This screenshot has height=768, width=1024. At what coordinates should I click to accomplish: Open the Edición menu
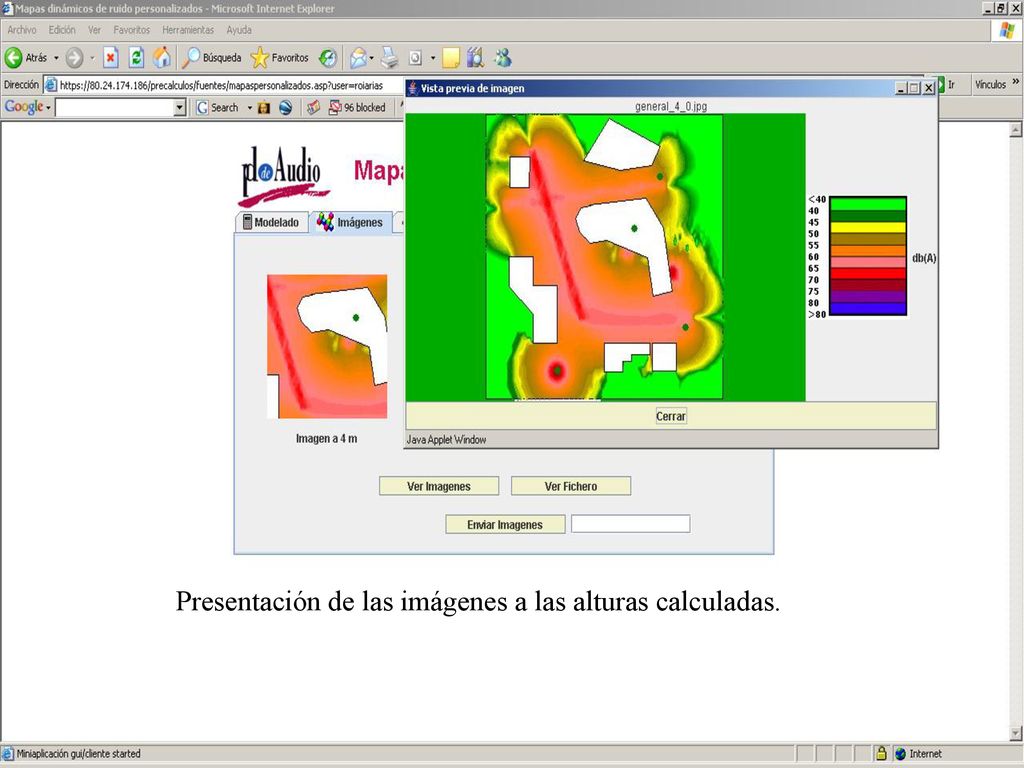62,30
